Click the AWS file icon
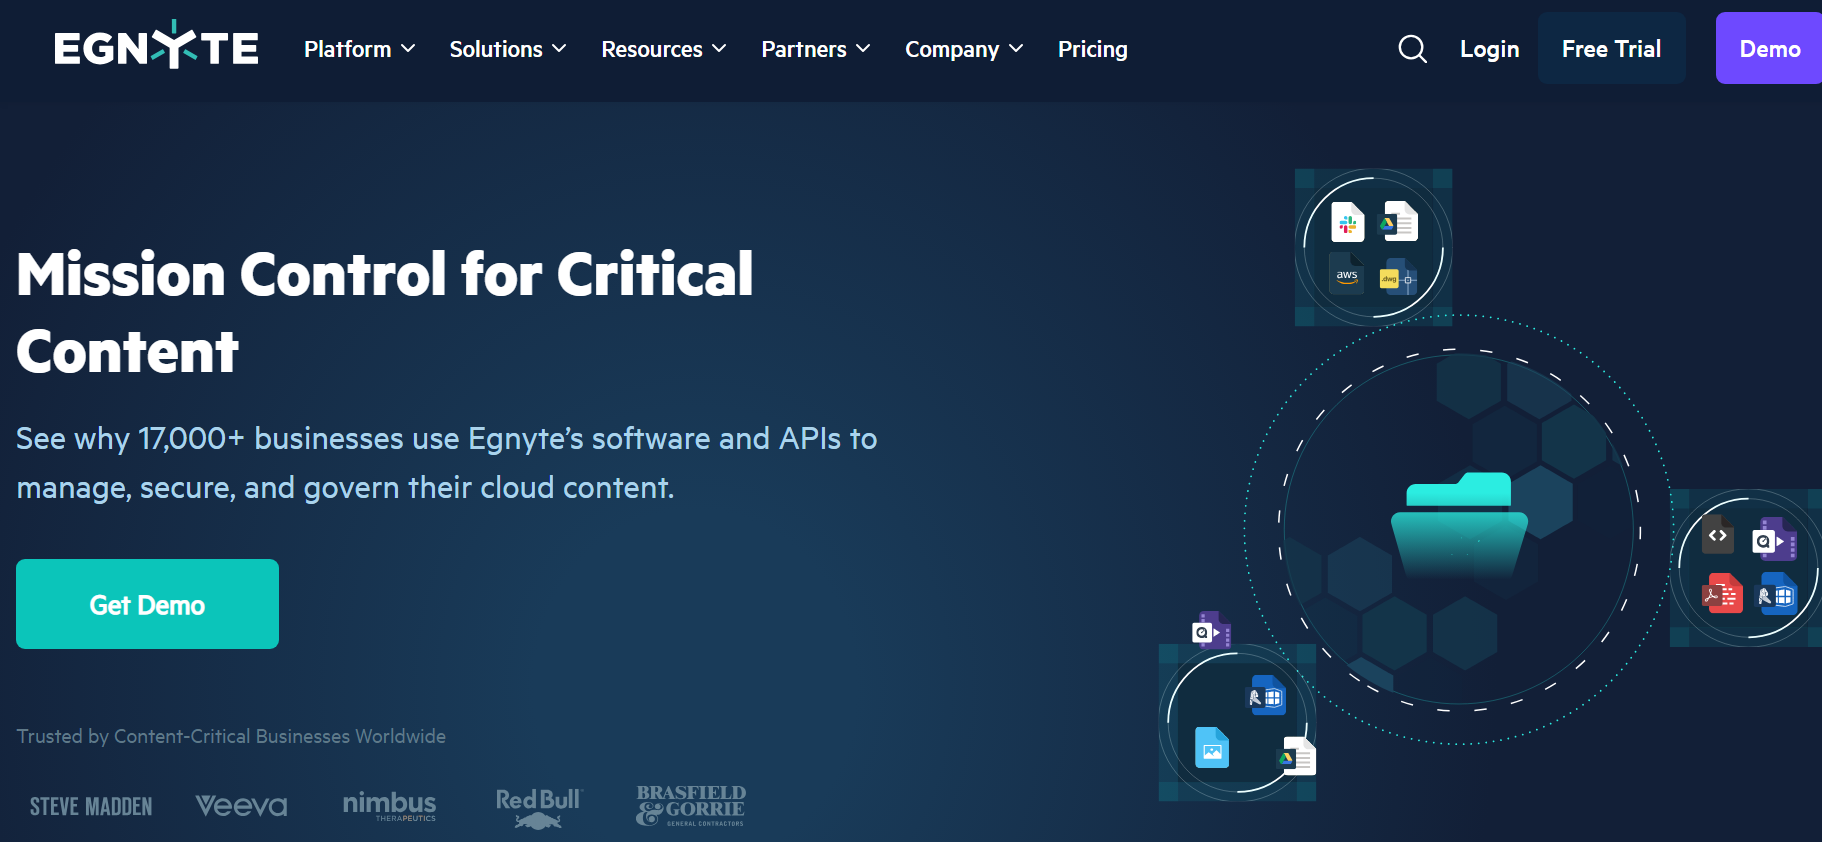This screenshot has height=842, width=1822. [1347, 275]
